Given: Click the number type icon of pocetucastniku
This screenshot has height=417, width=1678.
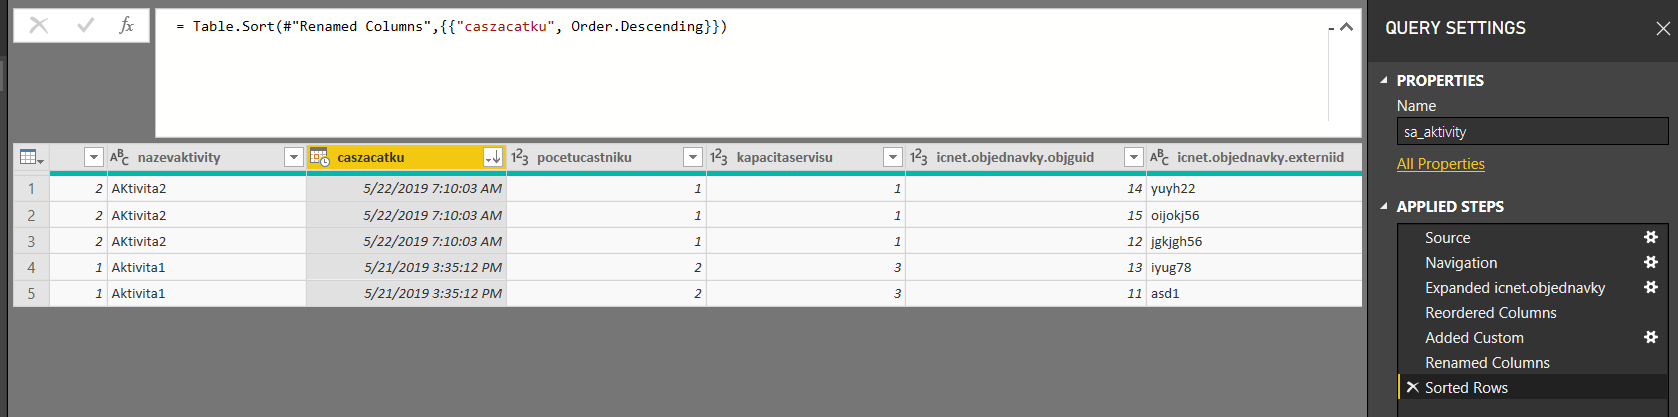Looking at the screenshot, I should [520, 157].
